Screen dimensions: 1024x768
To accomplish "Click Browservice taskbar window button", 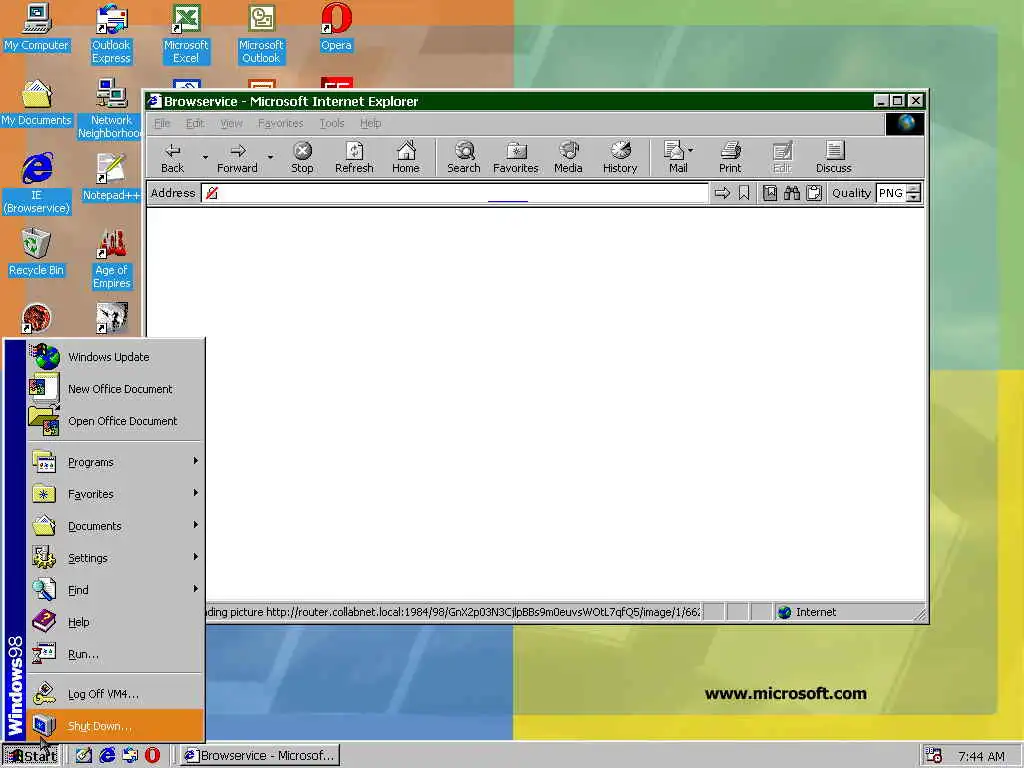I will click(259, 756).
